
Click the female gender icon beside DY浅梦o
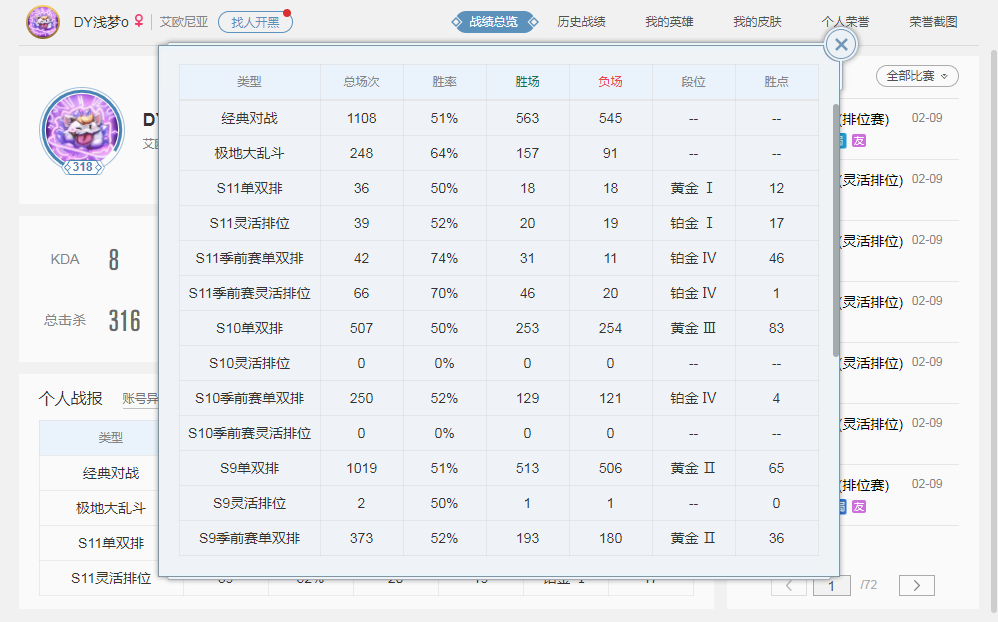(138, 22)
